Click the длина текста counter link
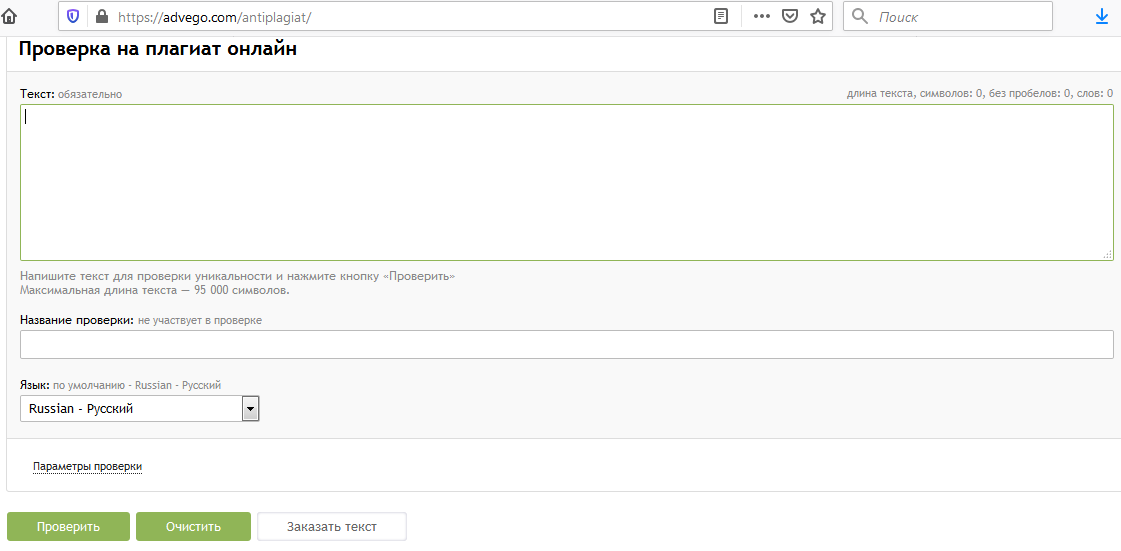The width and height of the screenshot is (1121, 551). pyautogui.click(x=879, y=93)
